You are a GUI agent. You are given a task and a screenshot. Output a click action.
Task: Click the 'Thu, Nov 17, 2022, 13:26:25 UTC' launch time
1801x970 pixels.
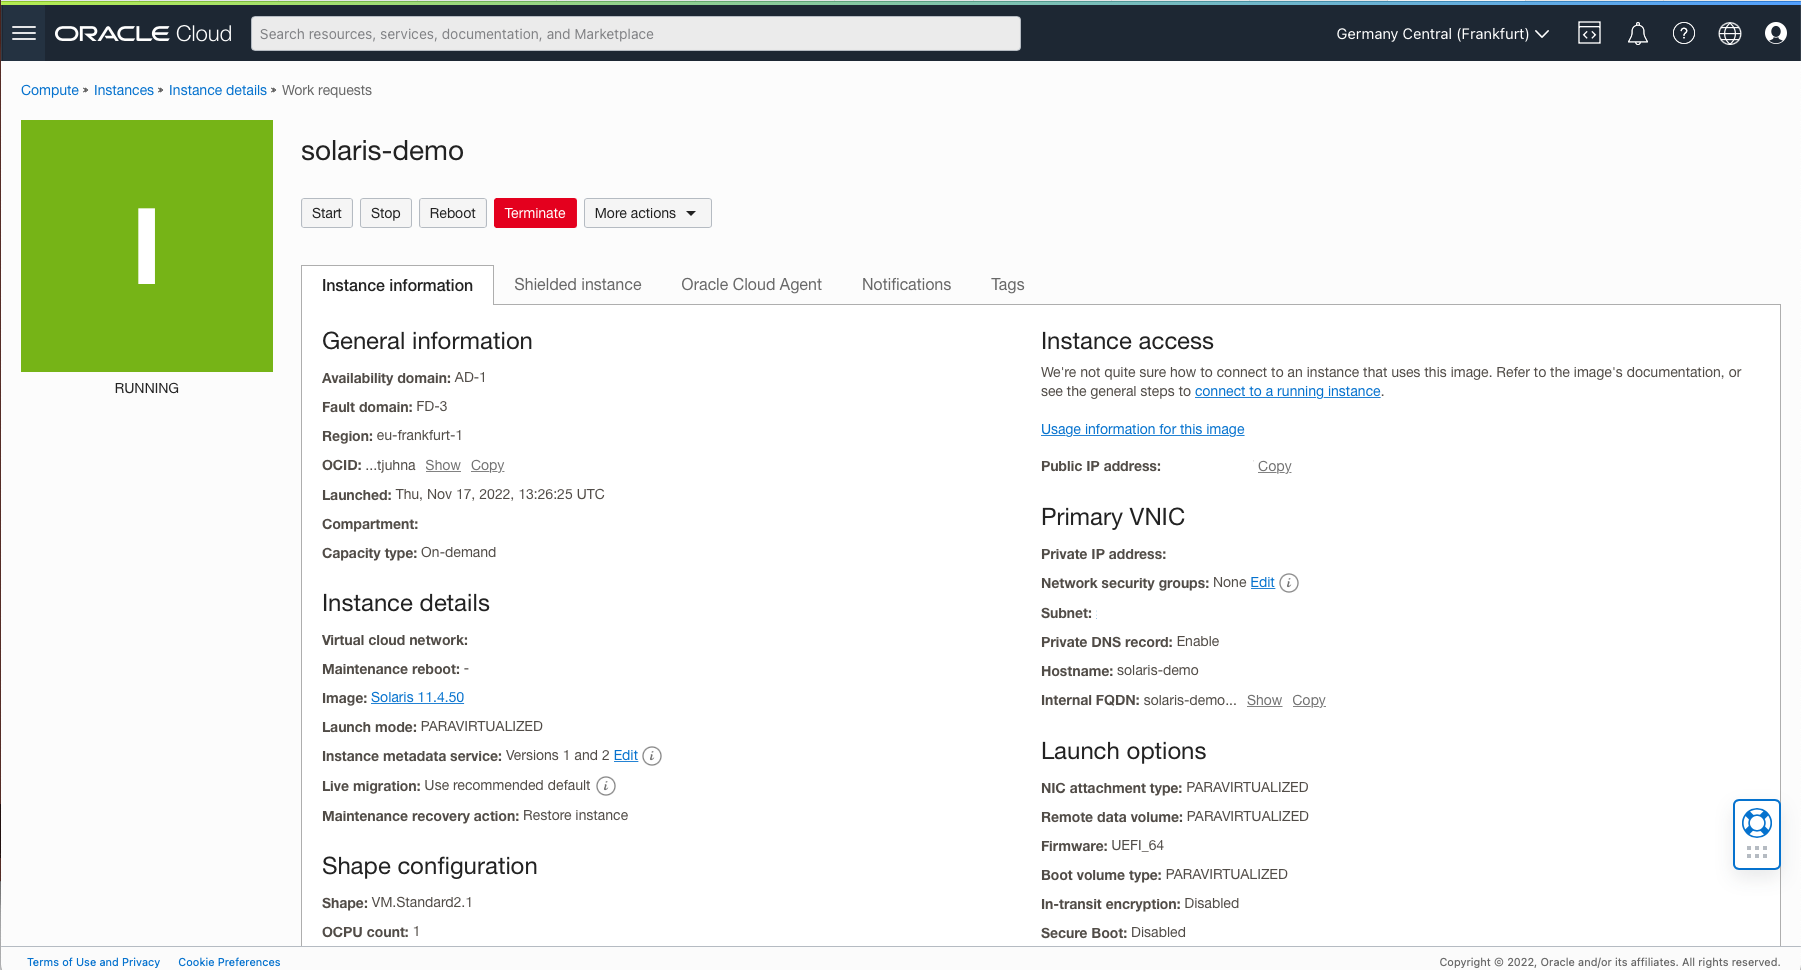(x=500, y=494)
